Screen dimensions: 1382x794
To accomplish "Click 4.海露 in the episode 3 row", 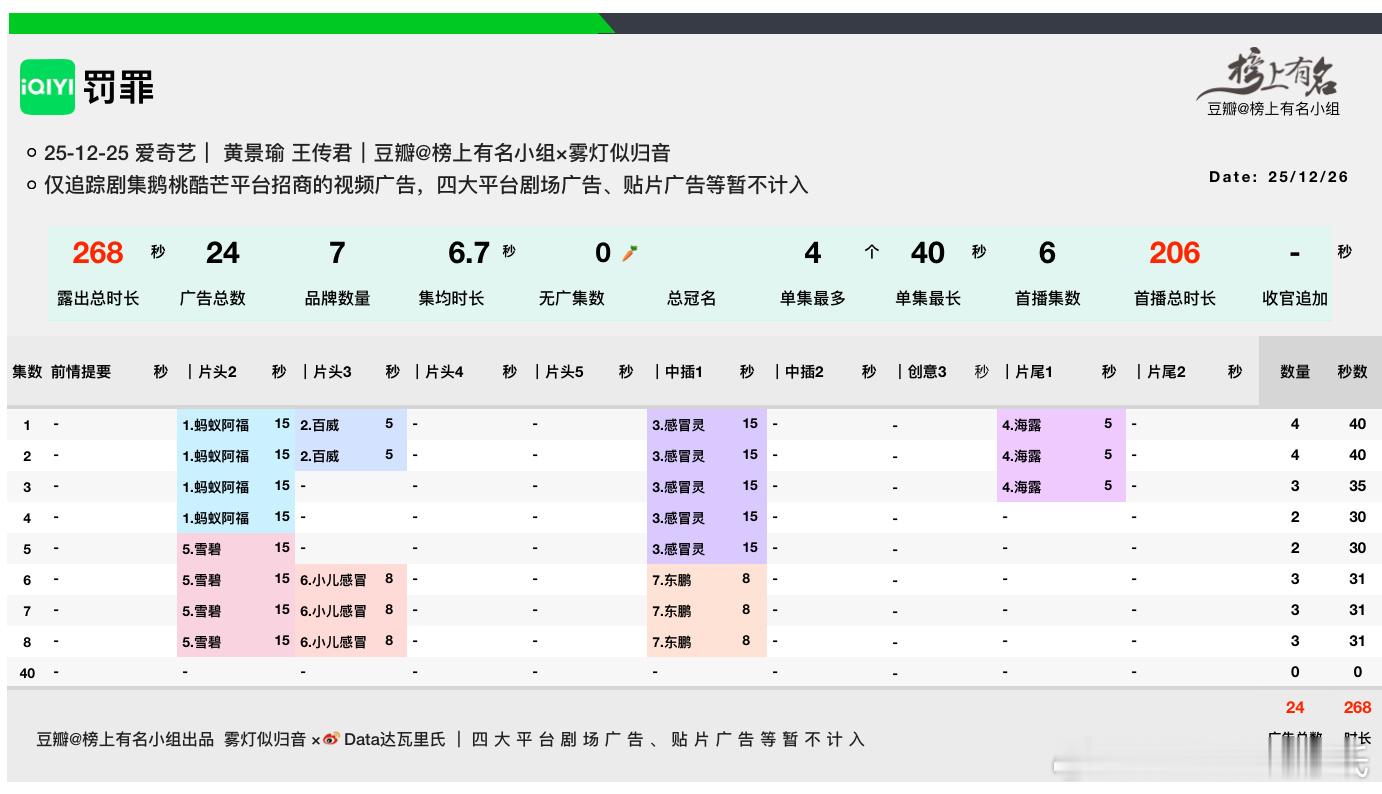I will 1021,487.
